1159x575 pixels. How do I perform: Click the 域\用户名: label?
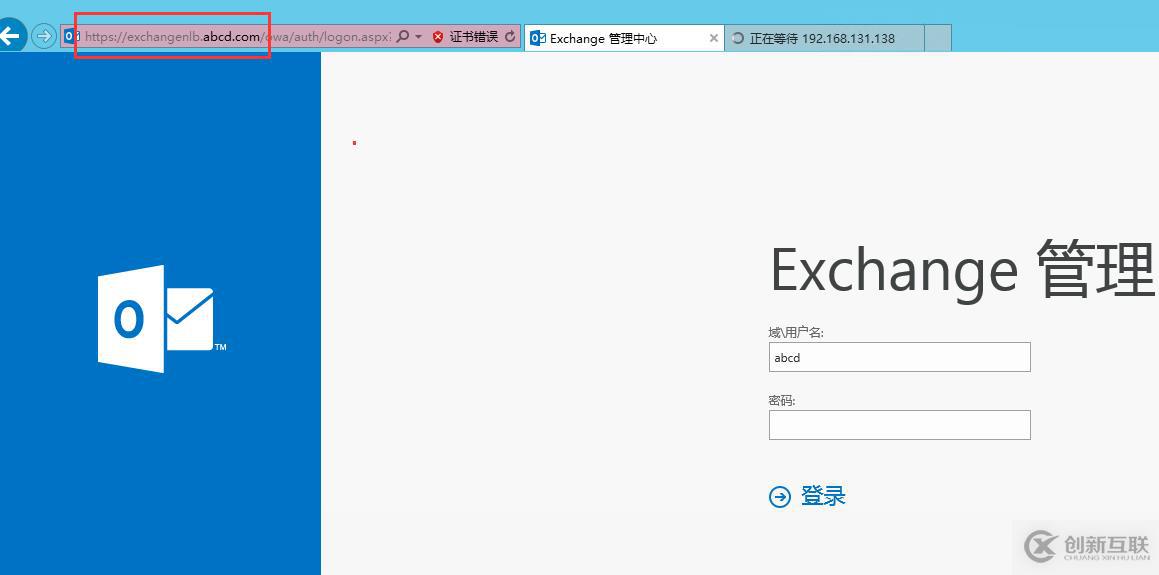pyautogui.click(x=796, y=333)
